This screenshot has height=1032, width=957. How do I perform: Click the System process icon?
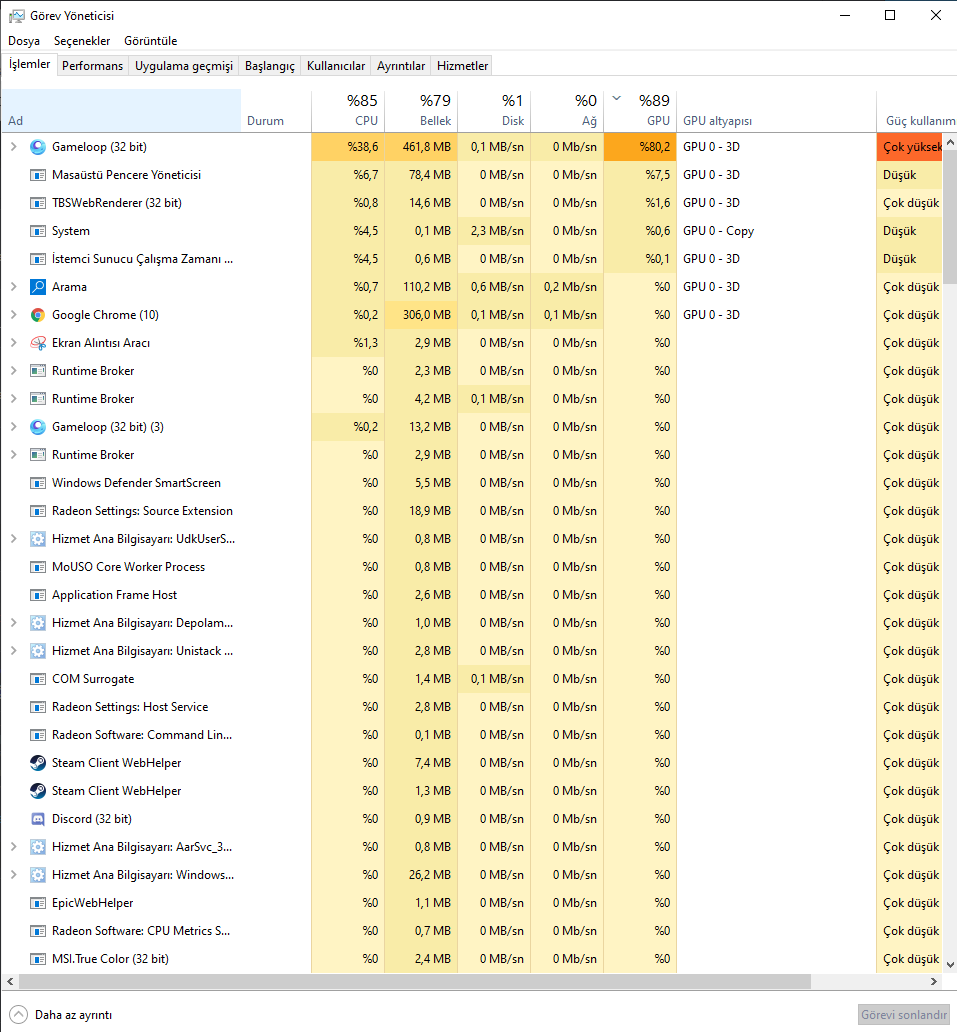[x=38, y=231]
